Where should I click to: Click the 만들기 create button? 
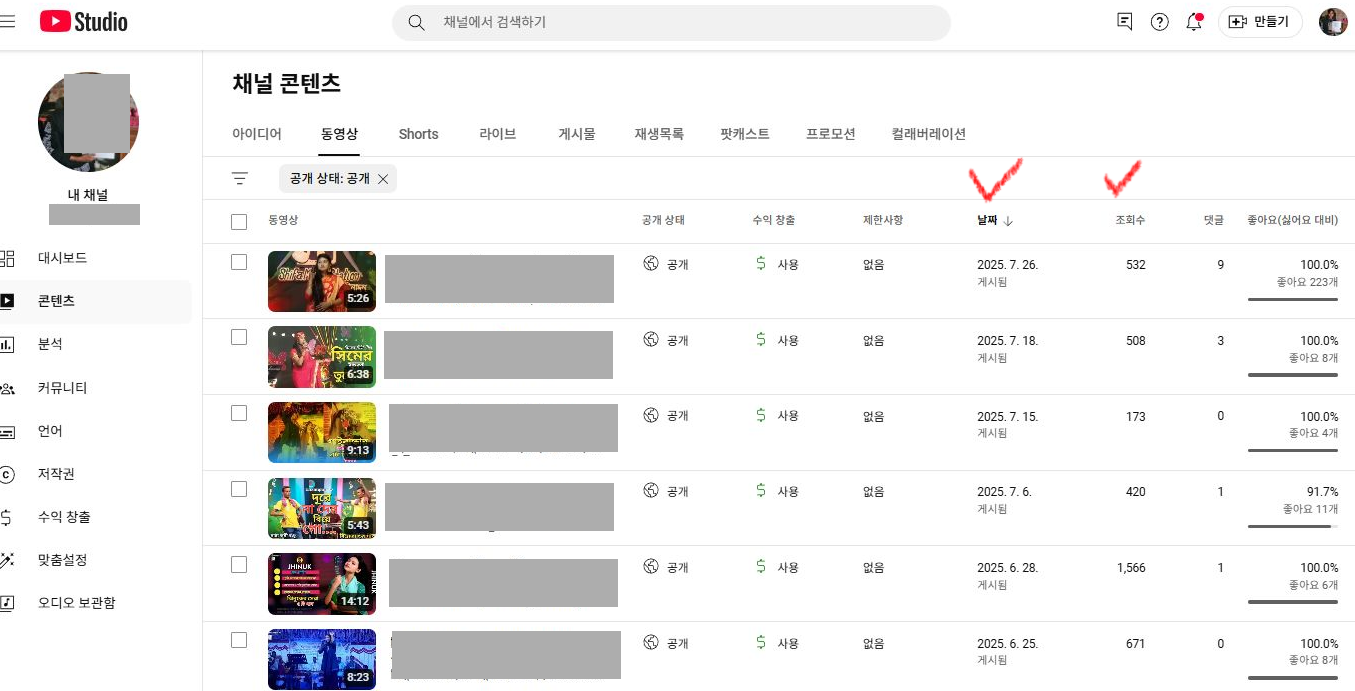[x=1259, y=22]
